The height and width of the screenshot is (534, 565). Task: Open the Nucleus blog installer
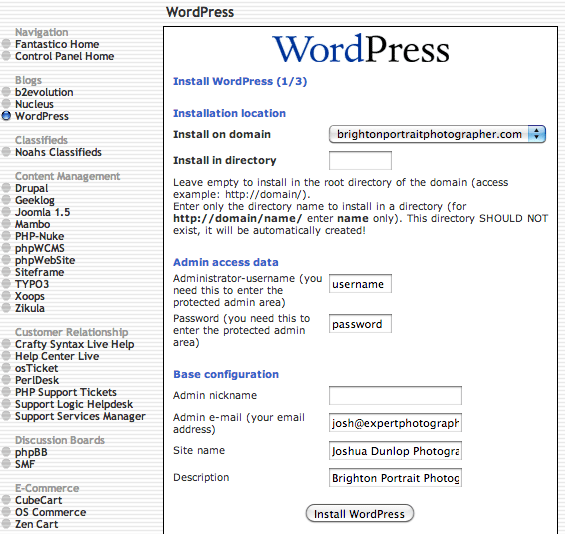pyautogui.click(x=34, y=104)
